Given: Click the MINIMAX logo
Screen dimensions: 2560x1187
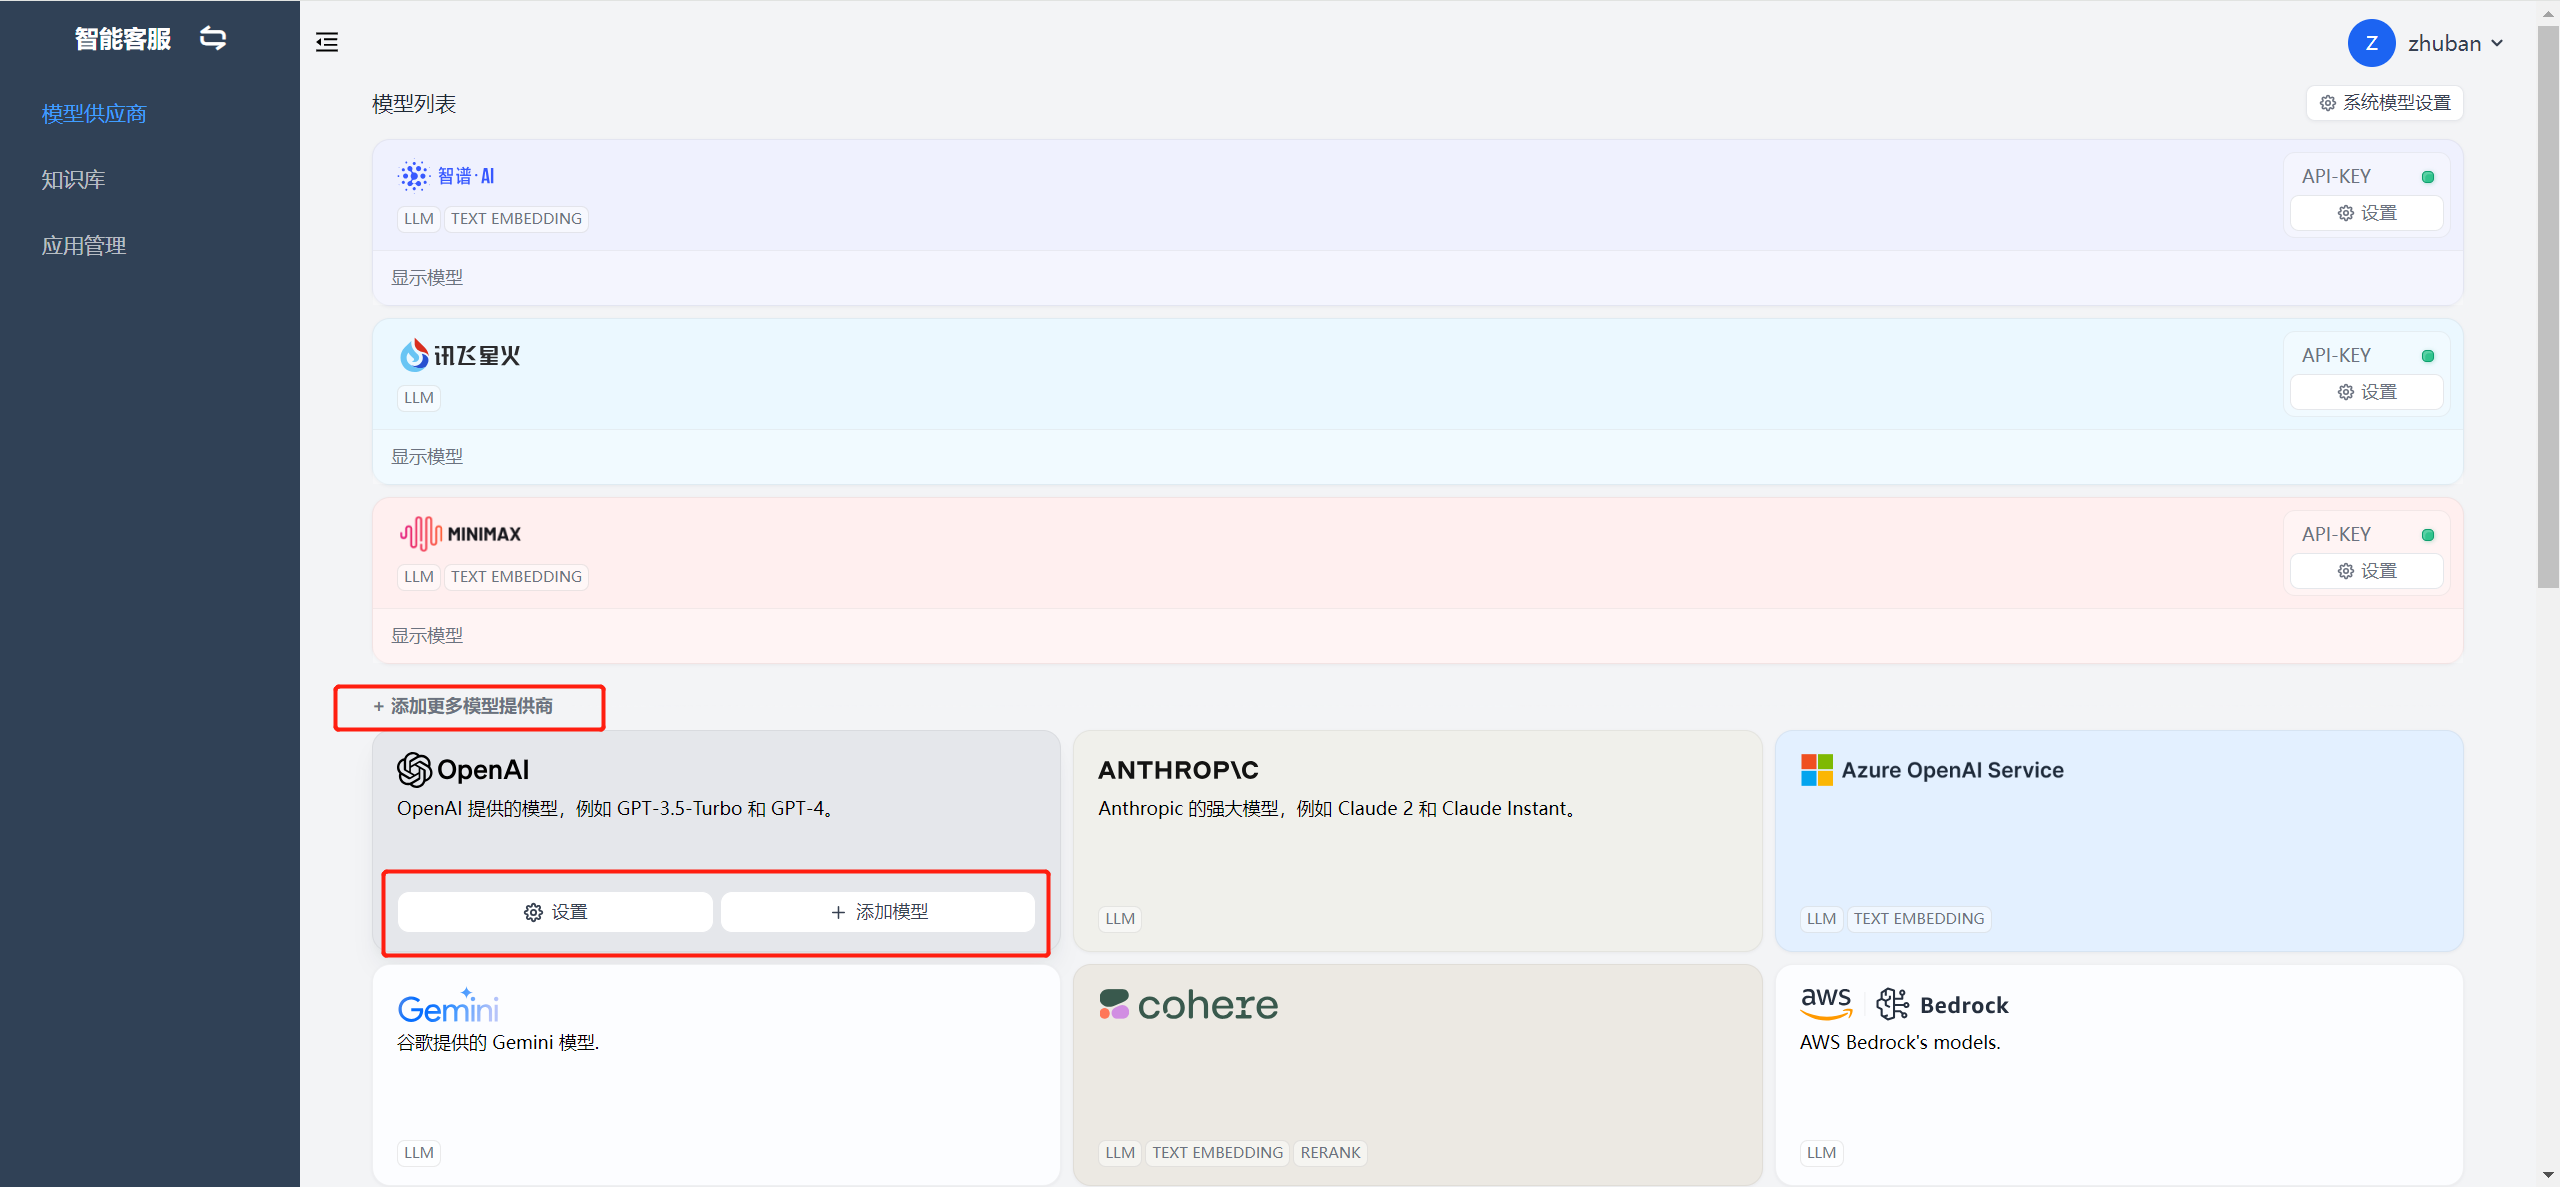Looking at the screenshot, I should 460,534.
